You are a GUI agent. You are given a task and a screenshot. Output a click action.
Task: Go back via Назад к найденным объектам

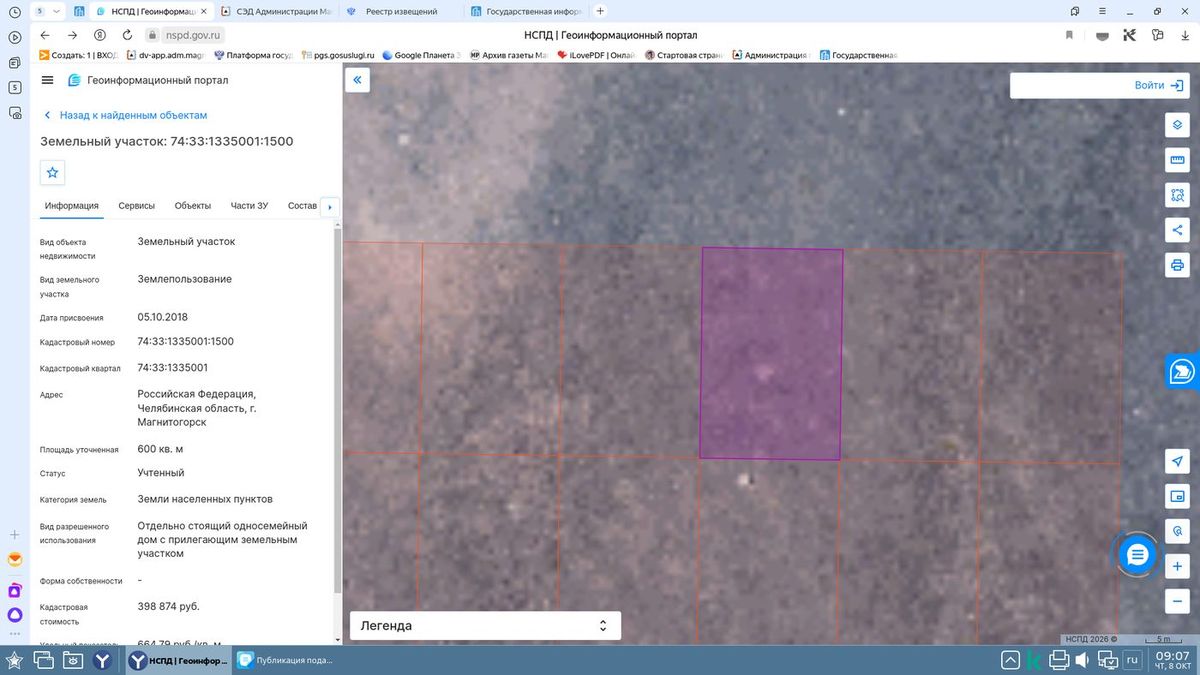coord(125,115)
